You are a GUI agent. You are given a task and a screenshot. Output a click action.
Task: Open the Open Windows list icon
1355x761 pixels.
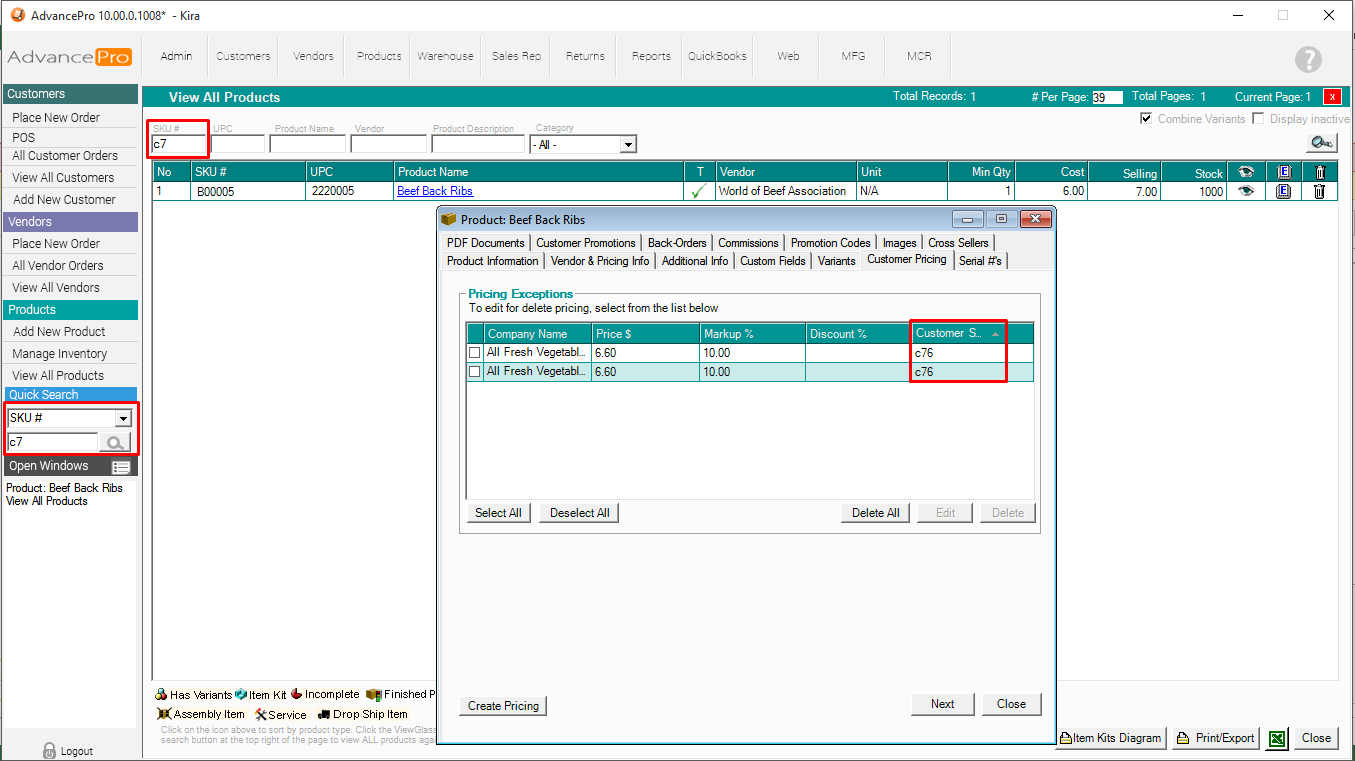pyautogui.click(x=121, y=467)
